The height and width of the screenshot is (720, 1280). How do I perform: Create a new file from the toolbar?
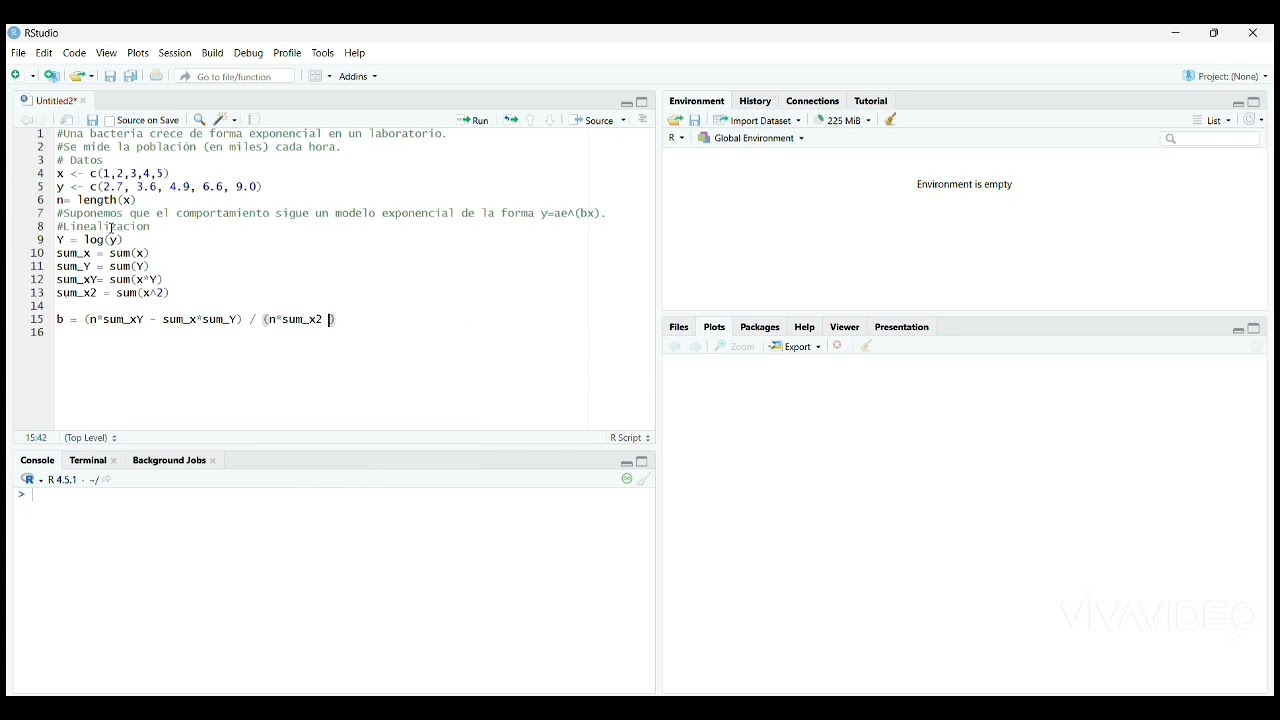point(18,76)
